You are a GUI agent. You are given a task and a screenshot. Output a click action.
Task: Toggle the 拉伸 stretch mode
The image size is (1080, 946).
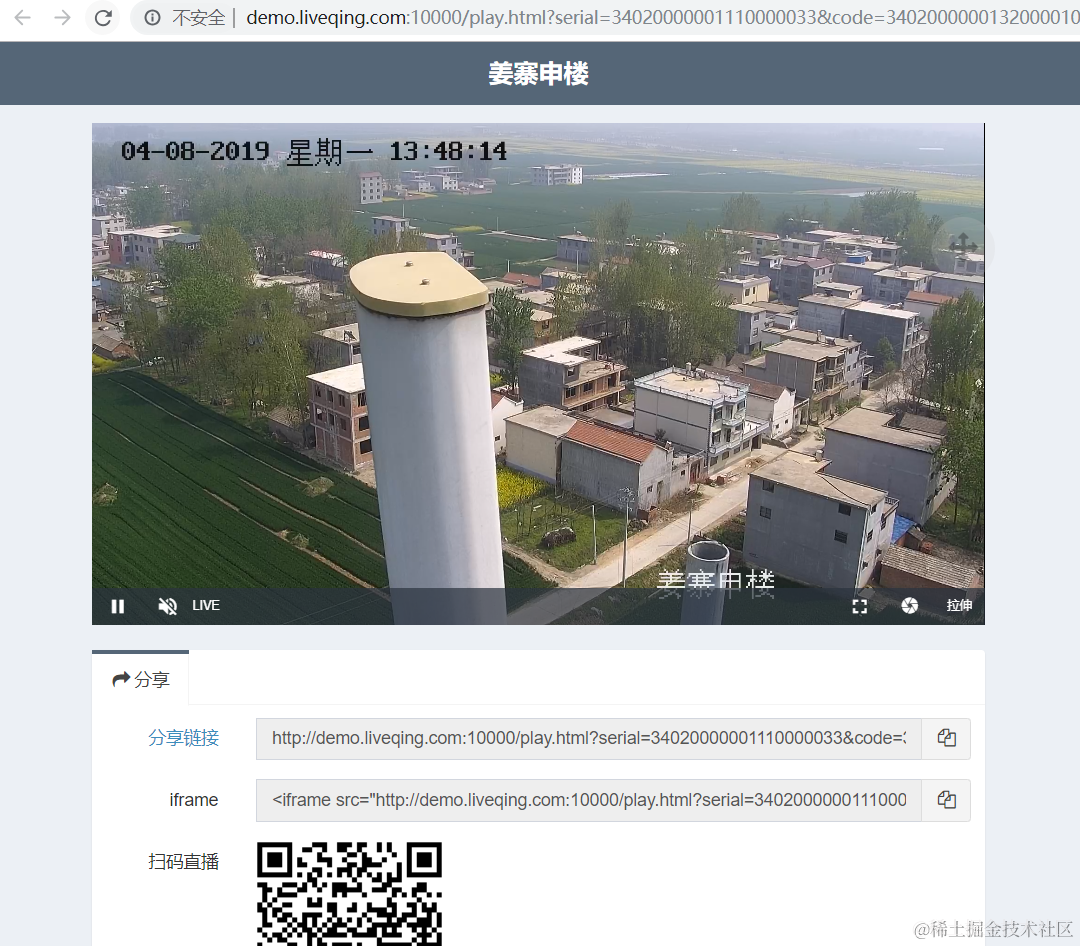959,606
